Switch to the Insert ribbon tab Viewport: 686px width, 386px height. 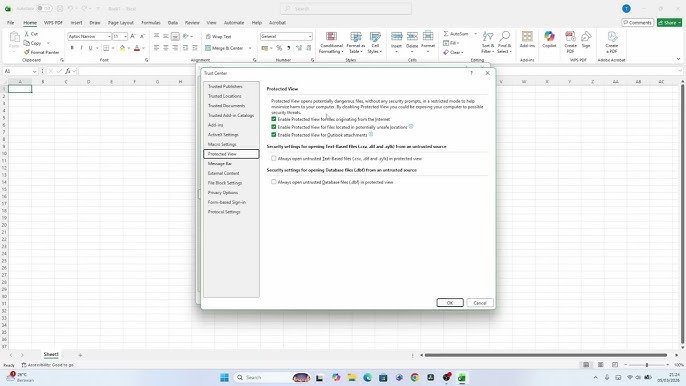coord(76,22)
